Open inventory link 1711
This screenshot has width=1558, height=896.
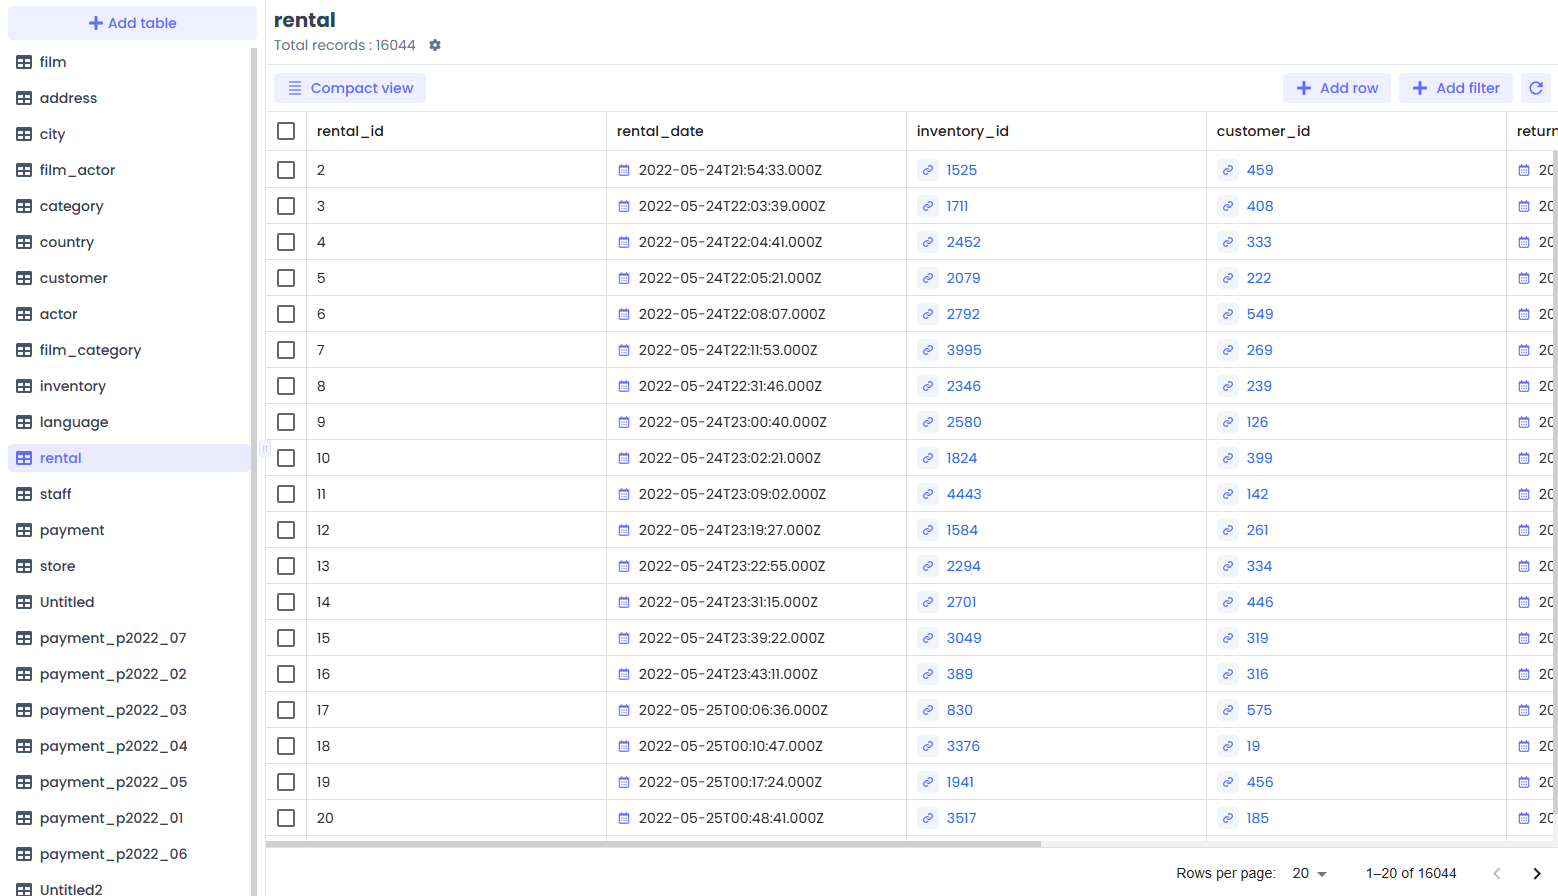(957, 206)
